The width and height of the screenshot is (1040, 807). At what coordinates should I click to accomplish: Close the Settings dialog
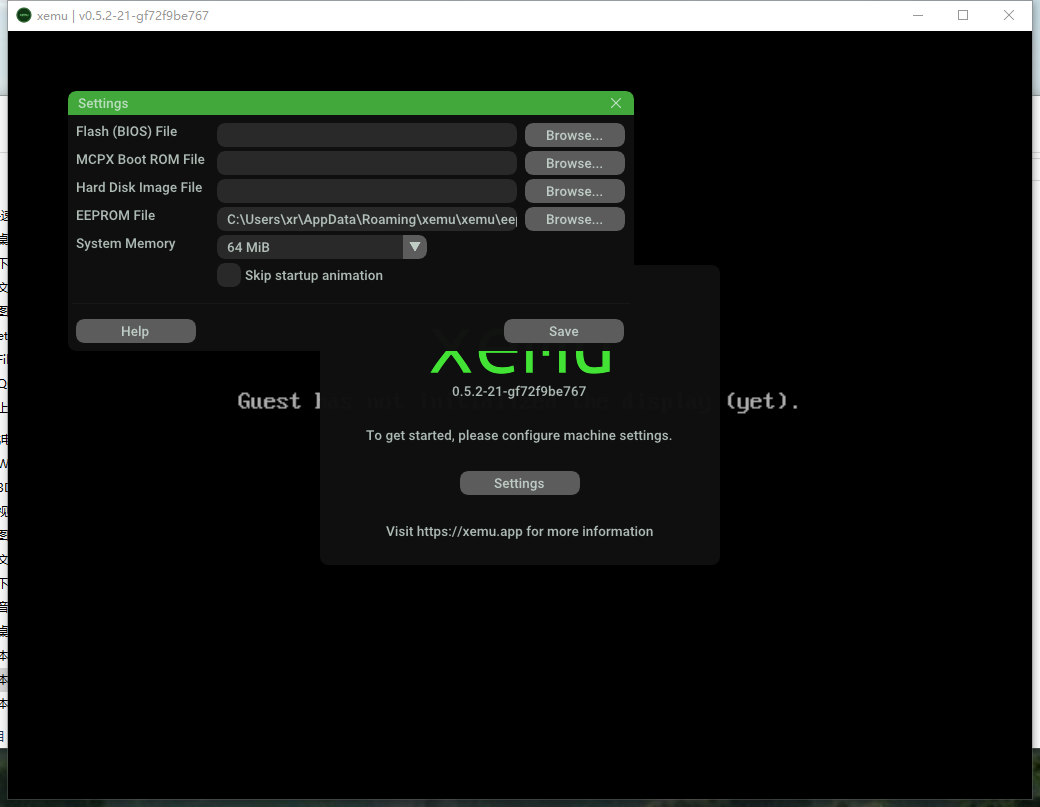(x=616, y=103)
